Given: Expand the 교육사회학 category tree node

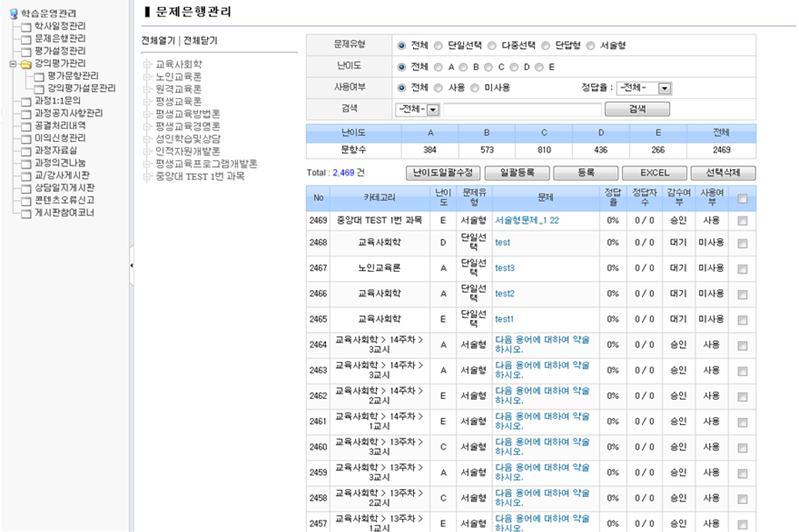Looking at the screenshot, I should [147, 64].
